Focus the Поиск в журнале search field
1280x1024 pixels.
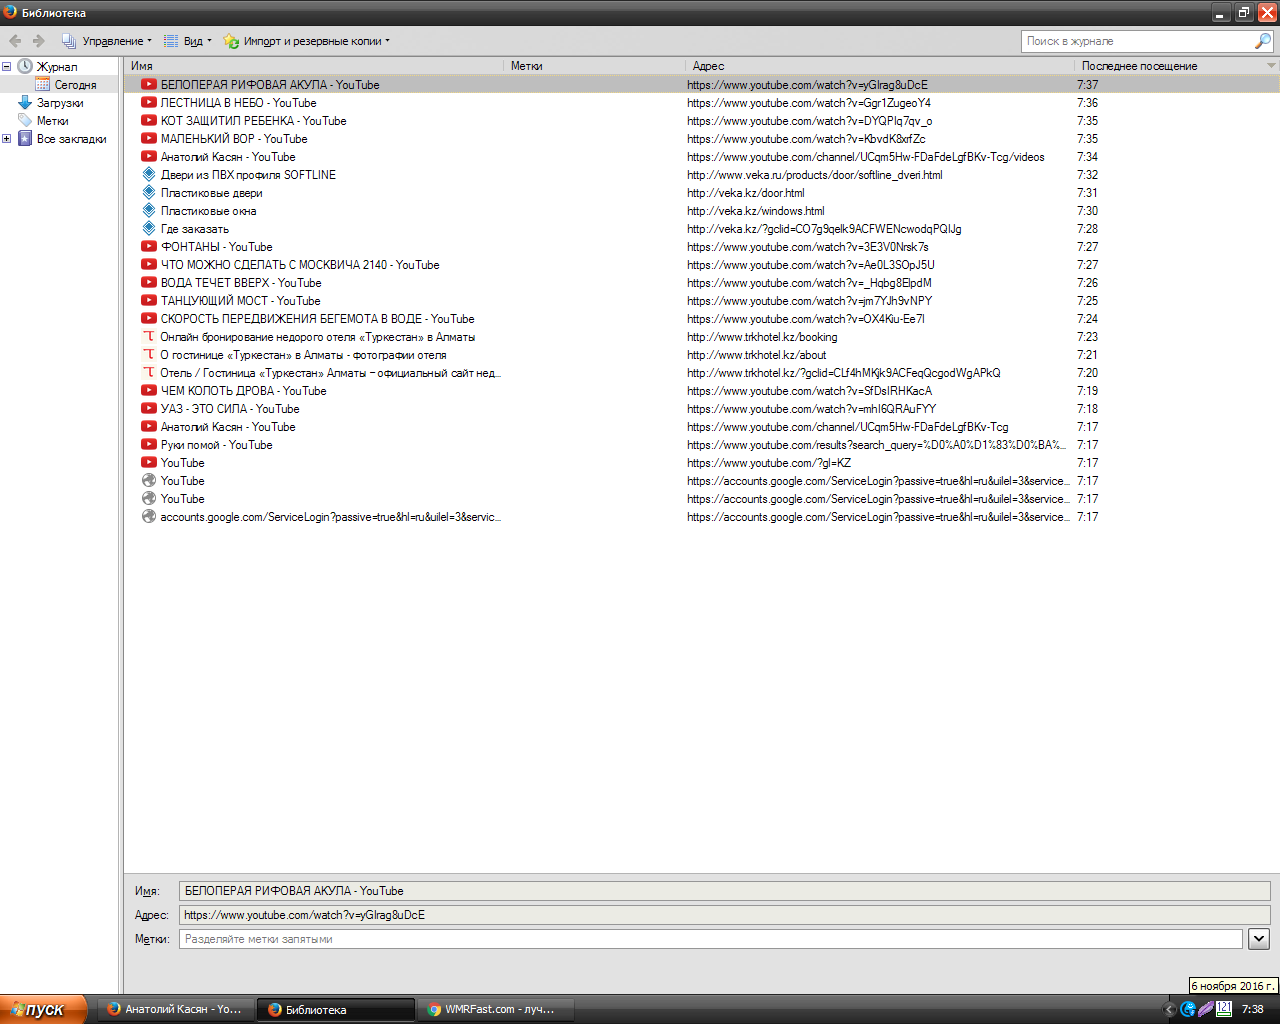(x=1137, y=41)
